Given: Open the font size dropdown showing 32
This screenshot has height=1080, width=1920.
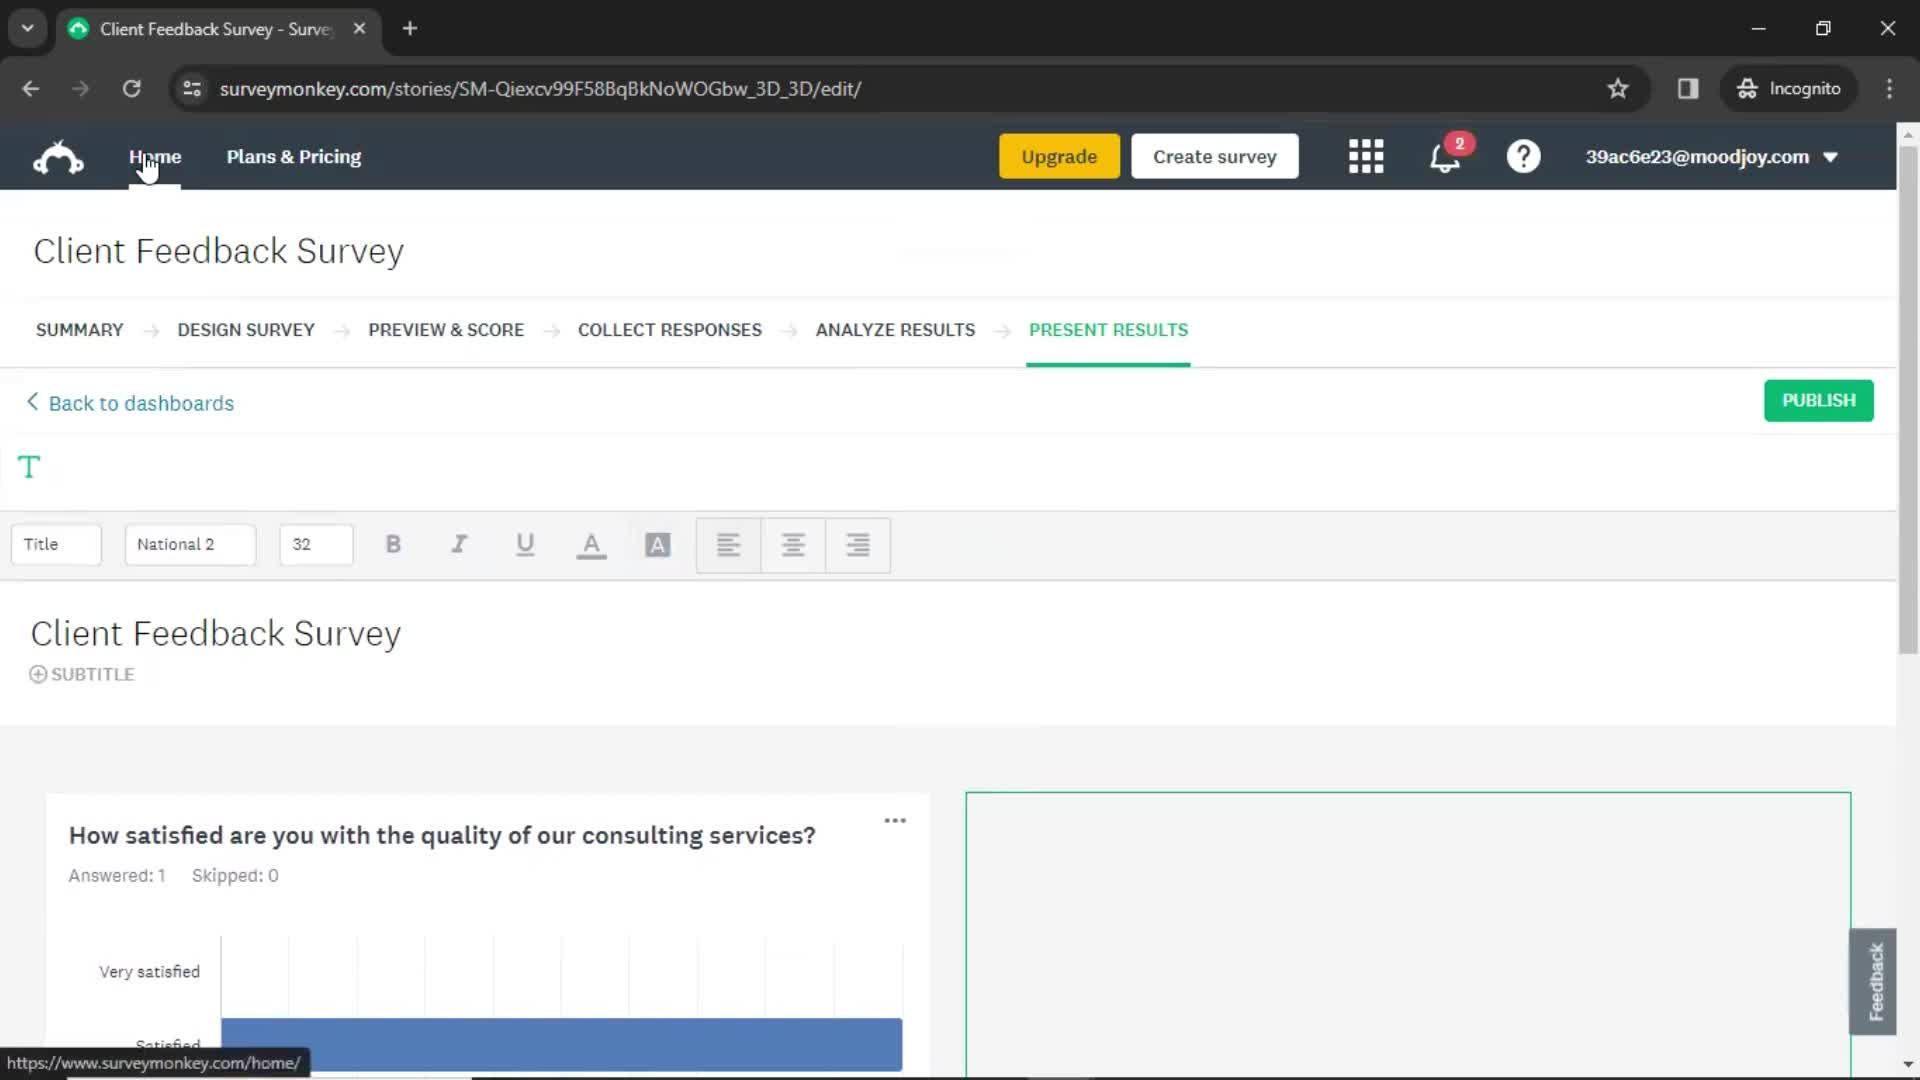Looking at the screenshot, I should coord(315,543).
